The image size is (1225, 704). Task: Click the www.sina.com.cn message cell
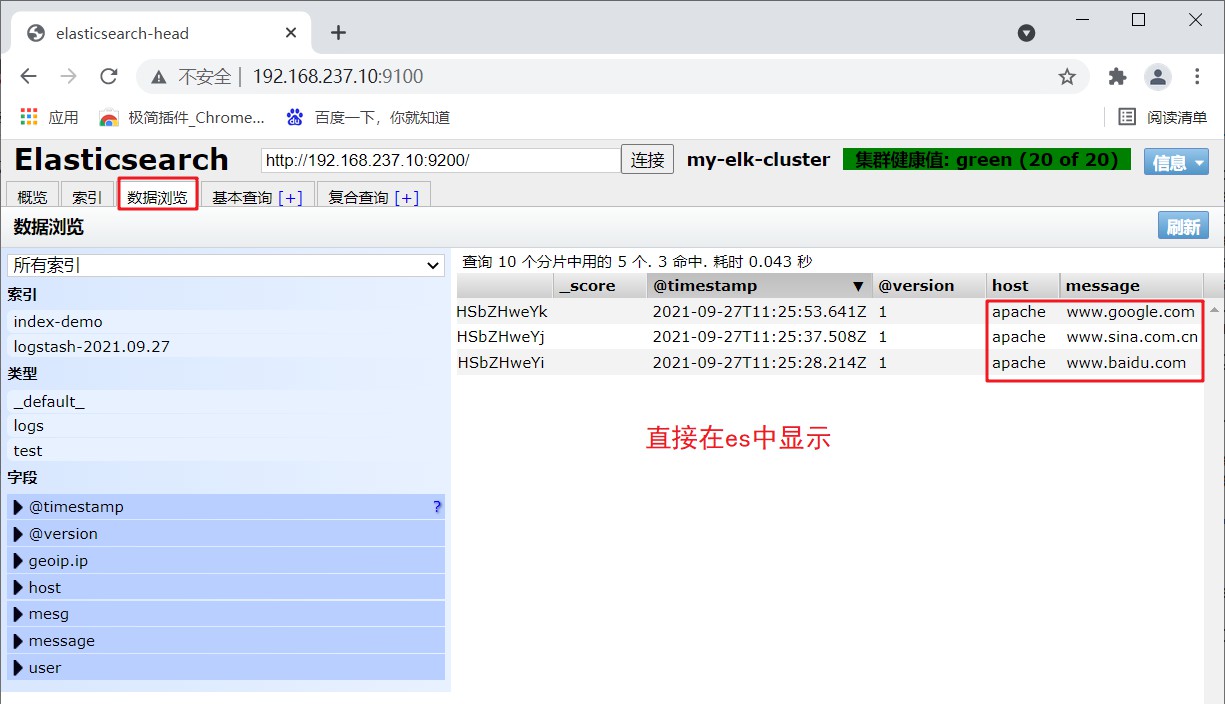1132,337
